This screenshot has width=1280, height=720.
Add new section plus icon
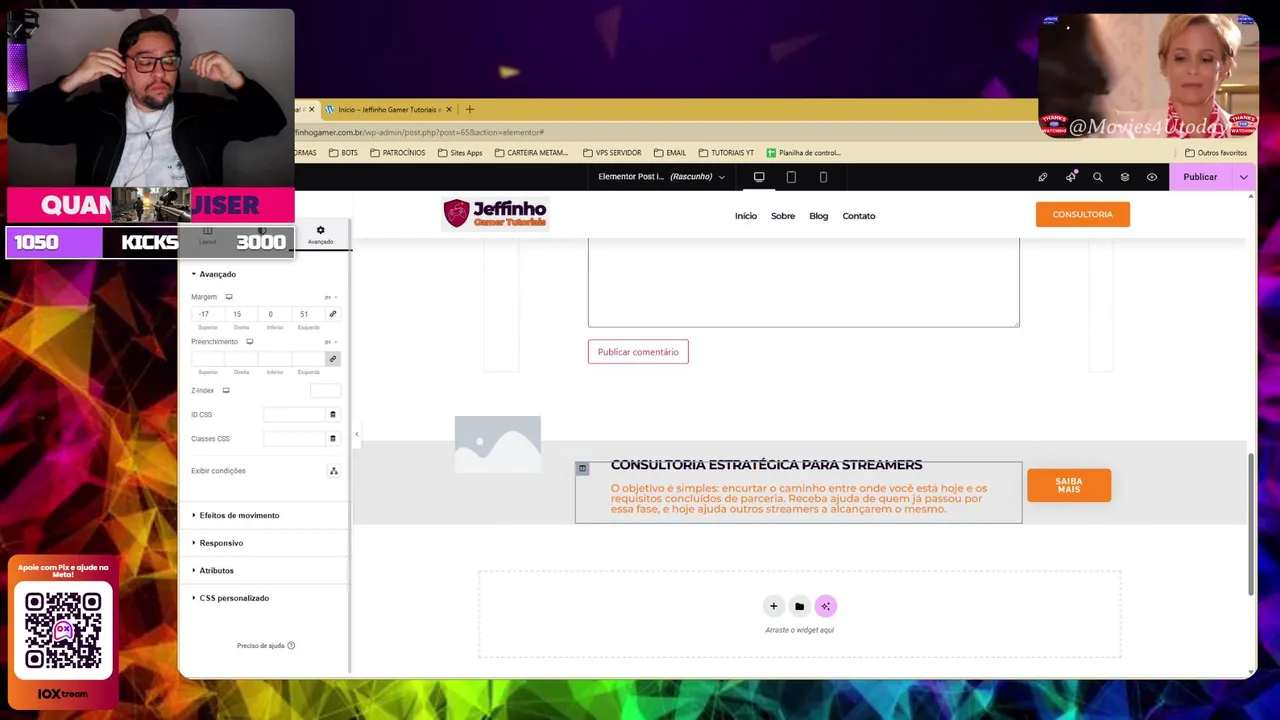[x=773, y=606]
